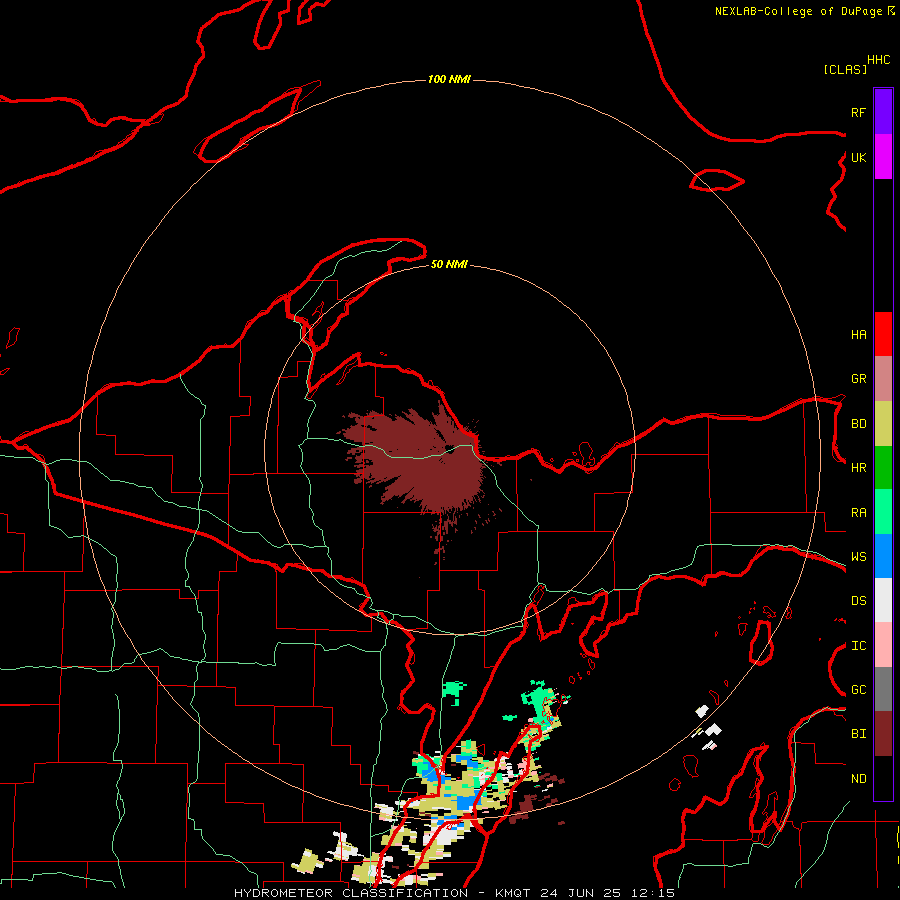Click the RF purple legend swatch
The height and width of the screenshot is (900, 900).
(x=883, y=111)
